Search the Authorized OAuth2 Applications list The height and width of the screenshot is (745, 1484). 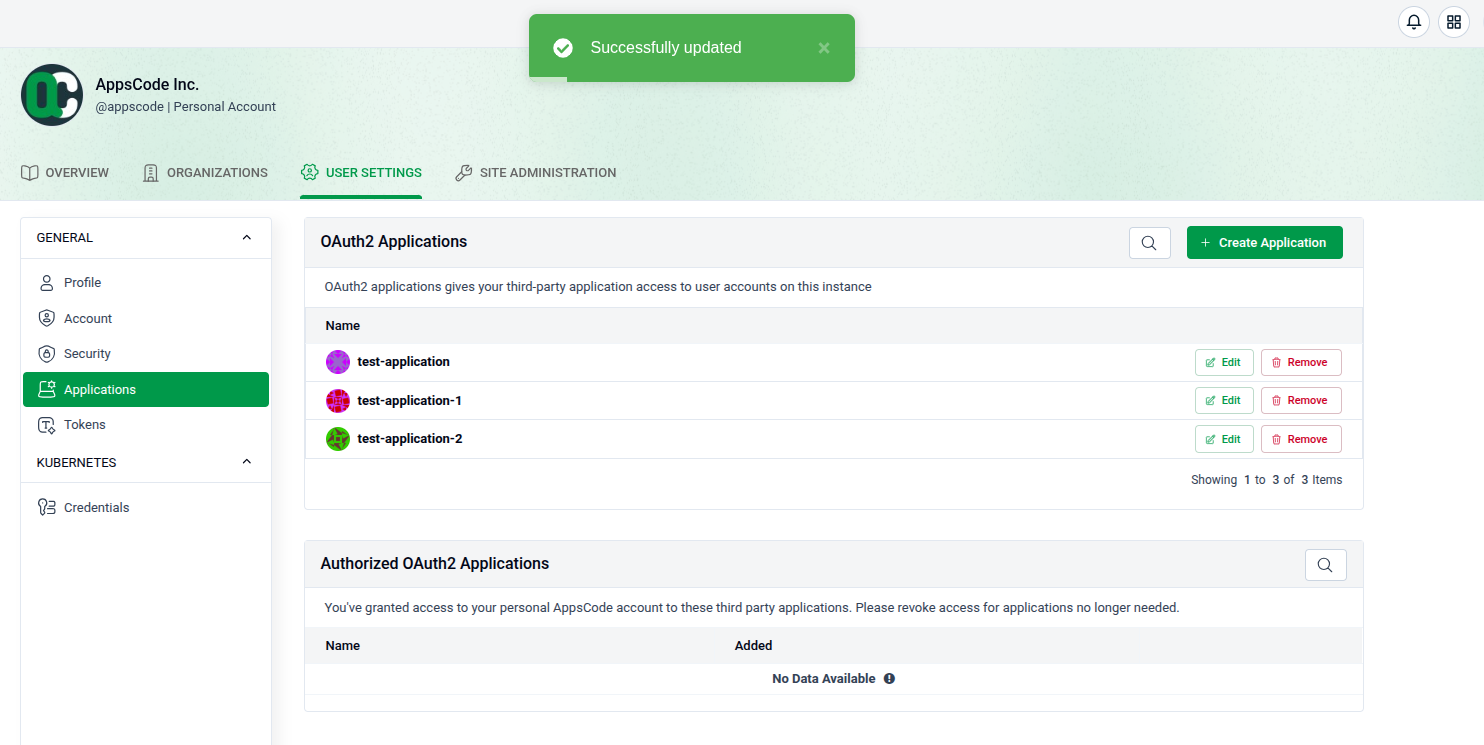1325,565
